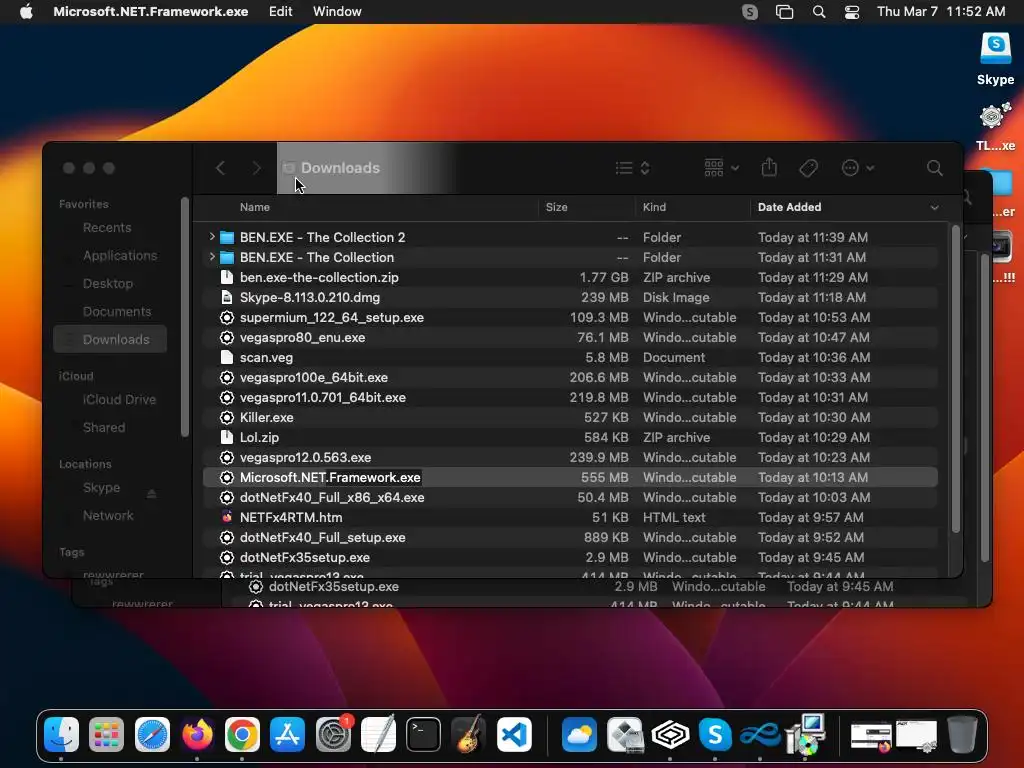
Task: Open the group-by dropdown in toolbar
Action: 721,168
